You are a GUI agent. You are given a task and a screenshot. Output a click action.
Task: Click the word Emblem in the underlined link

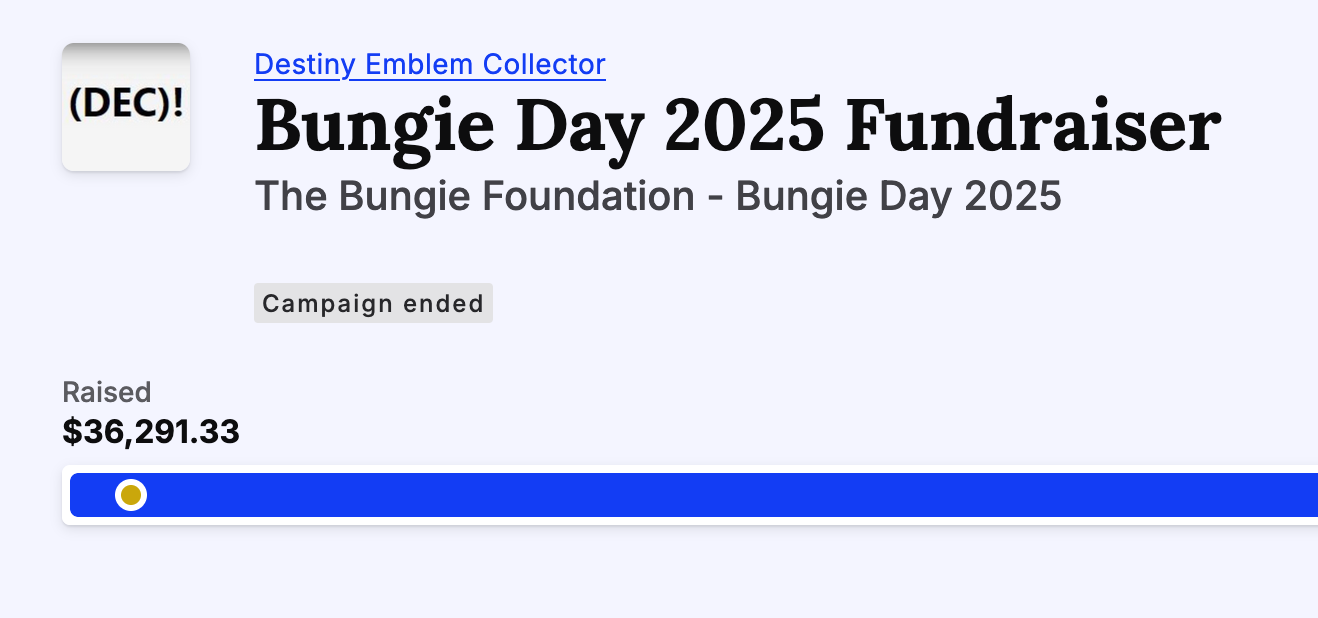420,65
